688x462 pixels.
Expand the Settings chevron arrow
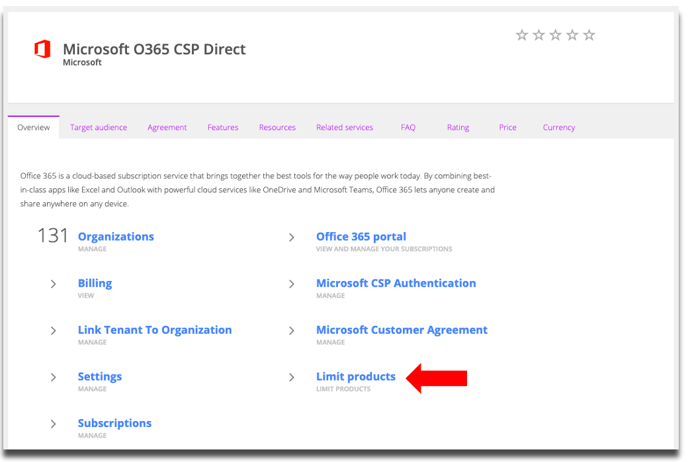(53, 377)
